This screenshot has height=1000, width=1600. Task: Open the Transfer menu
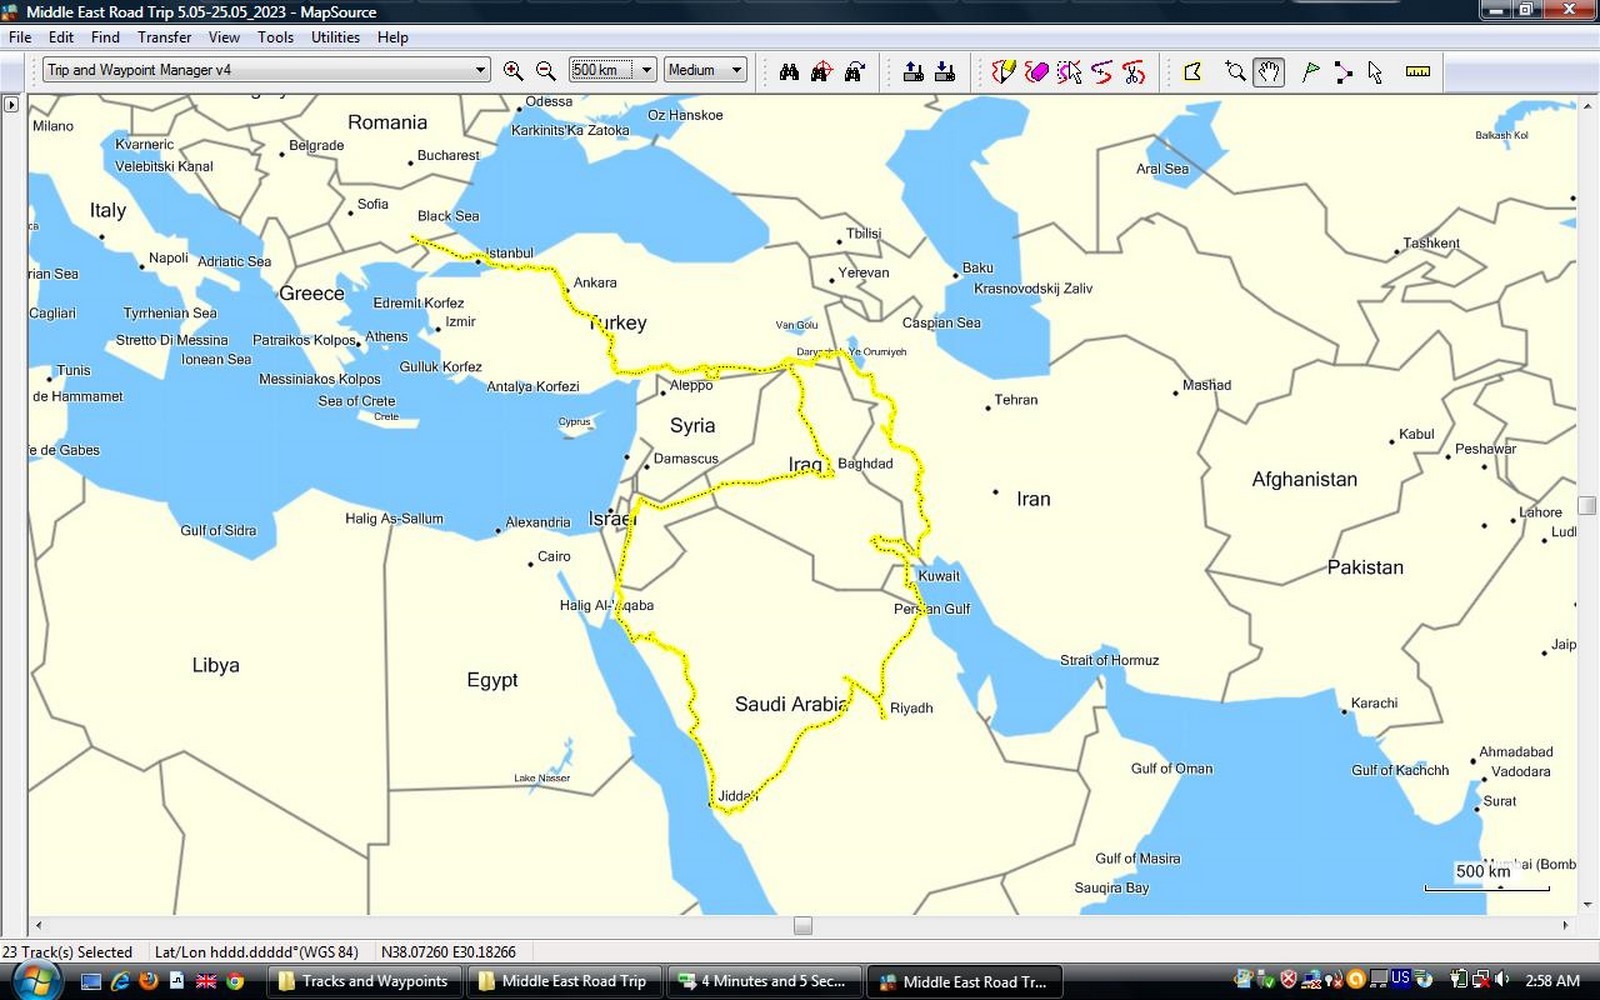click(x=164, y=37)
